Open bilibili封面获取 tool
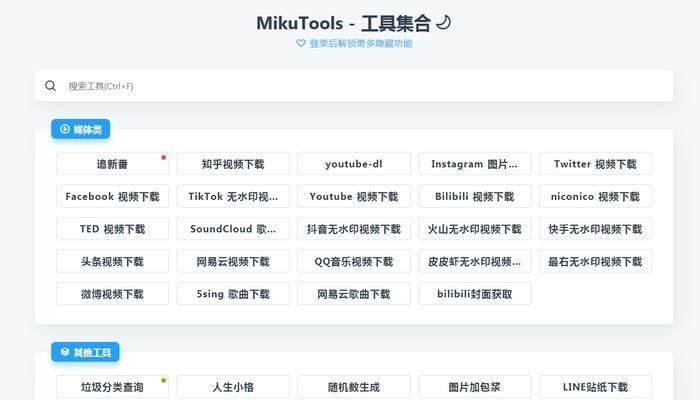This screenshot has height=400, width=700. click(x=475, y=294)
